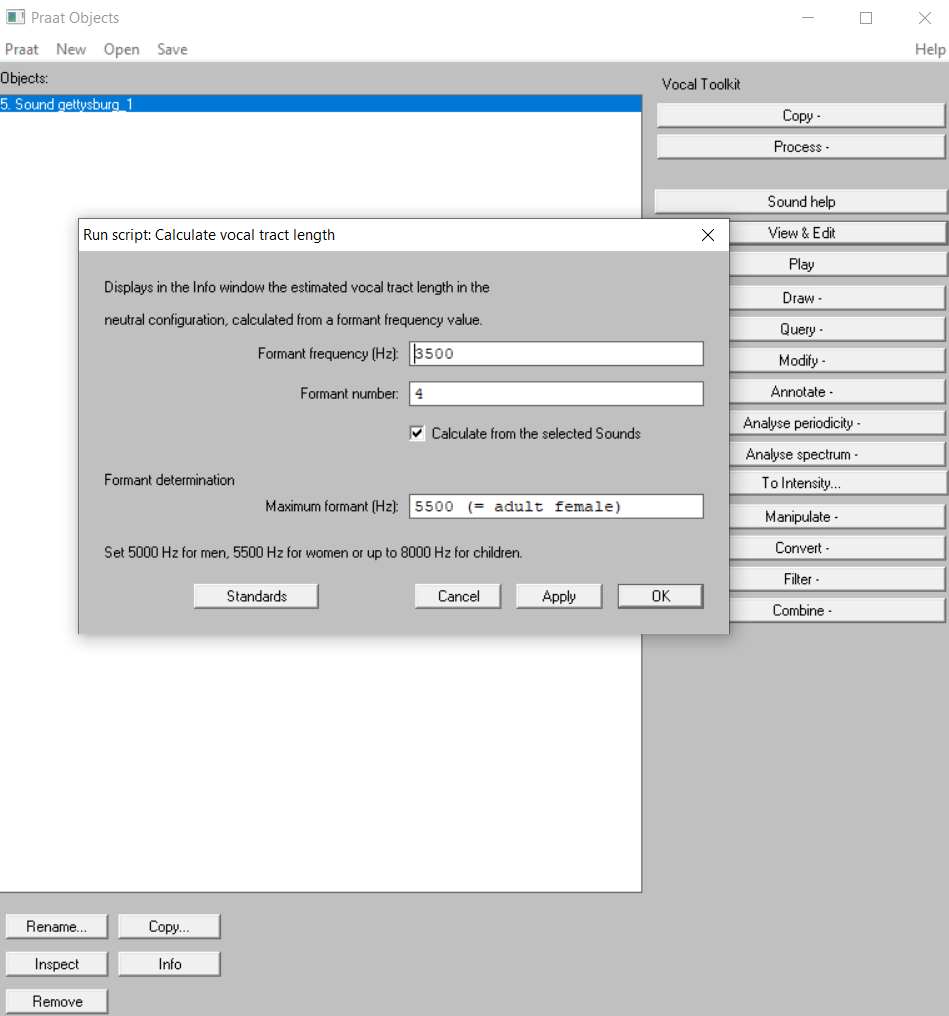This screenshot has height=1016, width=949.
Task: Click the View & Edit button
Action: click(x=838, y=233)
